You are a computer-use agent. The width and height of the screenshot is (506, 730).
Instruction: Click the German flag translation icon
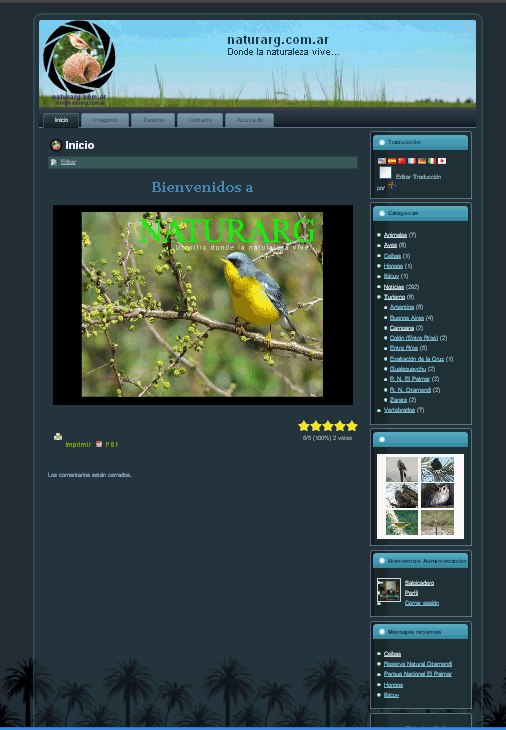[422, 161]
